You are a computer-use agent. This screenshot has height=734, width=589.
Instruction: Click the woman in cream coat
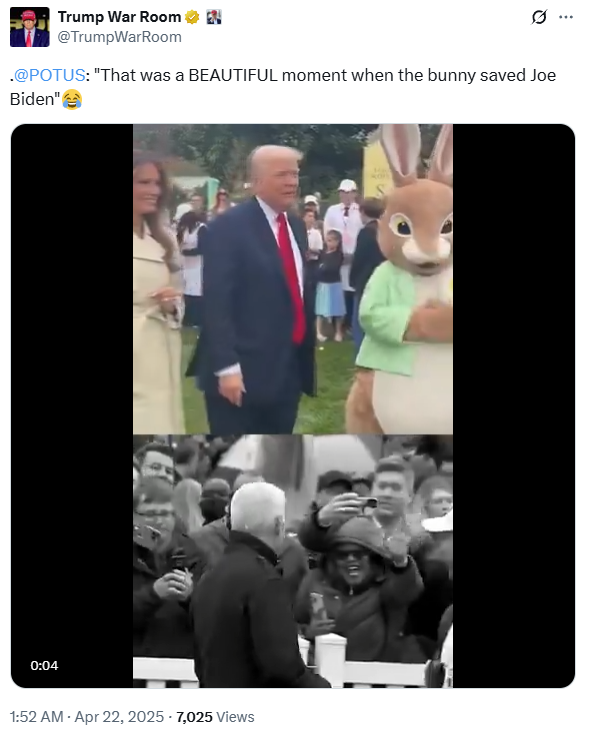(157, 295)
